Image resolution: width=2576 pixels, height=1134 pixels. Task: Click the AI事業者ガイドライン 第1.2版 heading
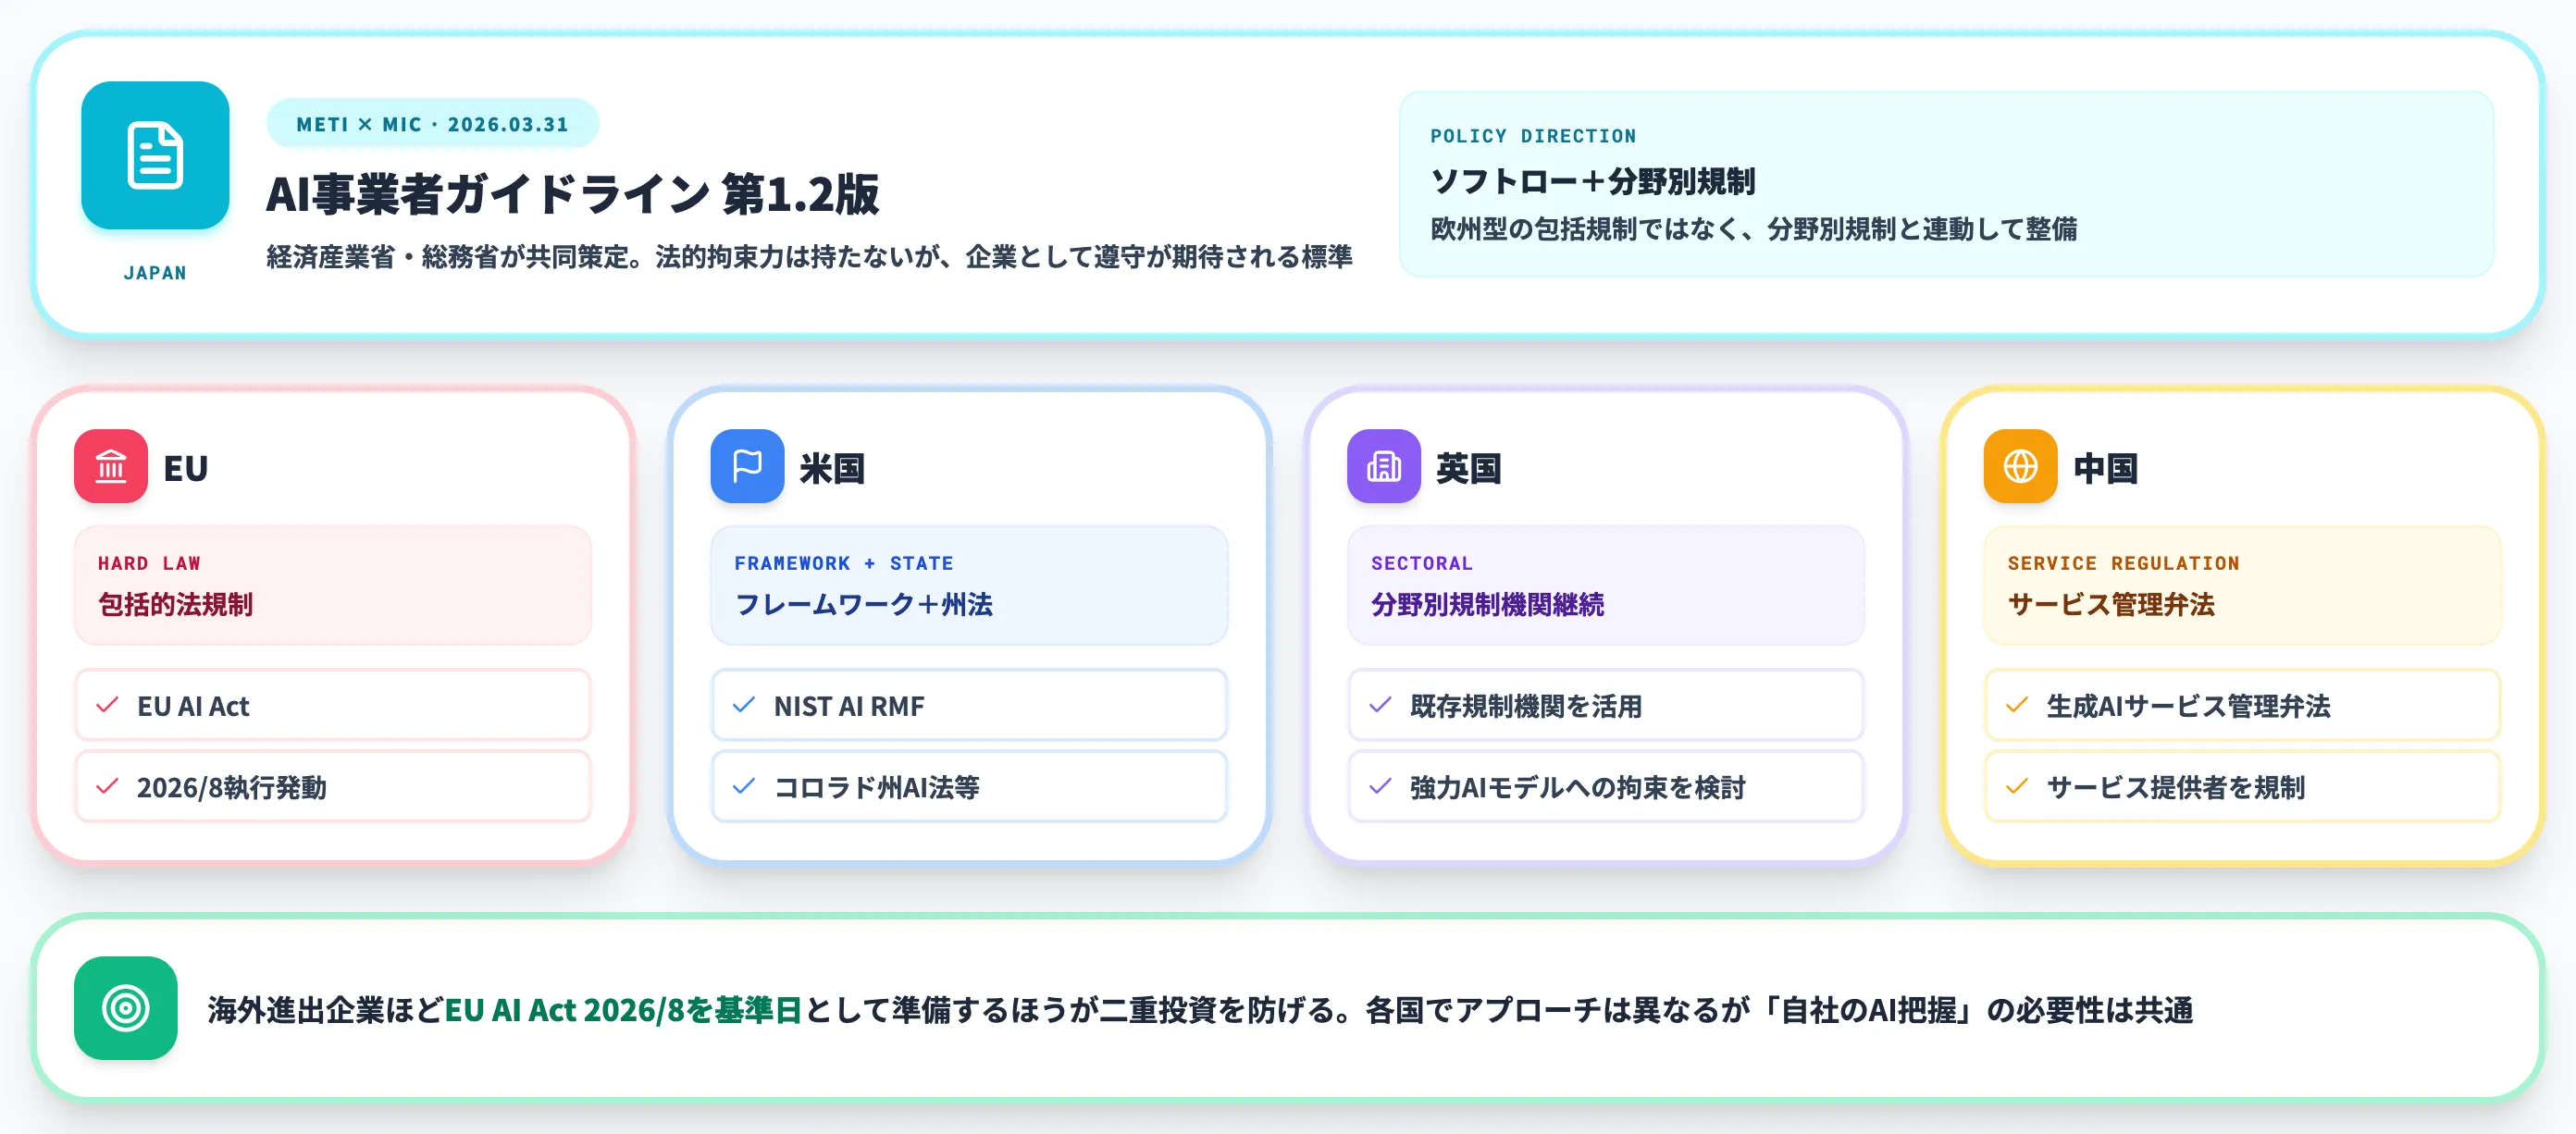(x=572, y=194)
